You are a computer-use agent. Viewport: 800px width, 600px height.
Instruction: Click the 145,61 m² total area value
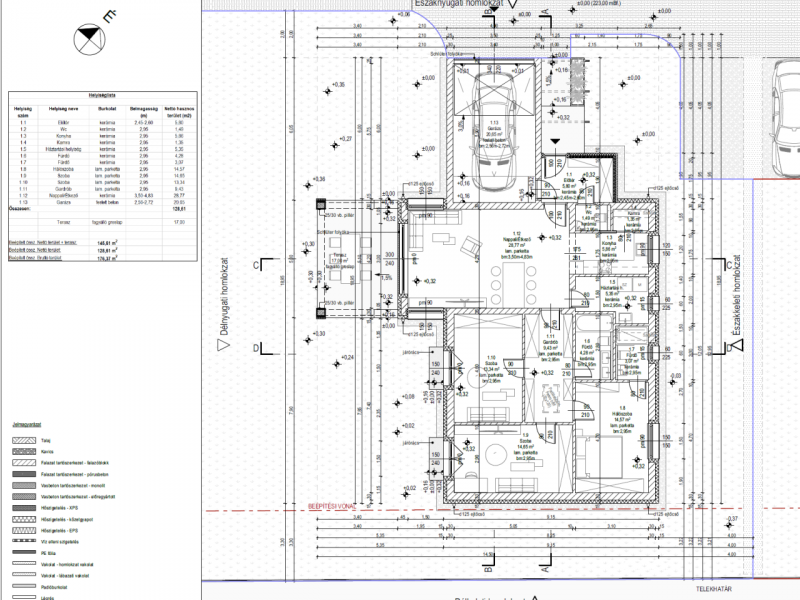[x=107, y=243]
